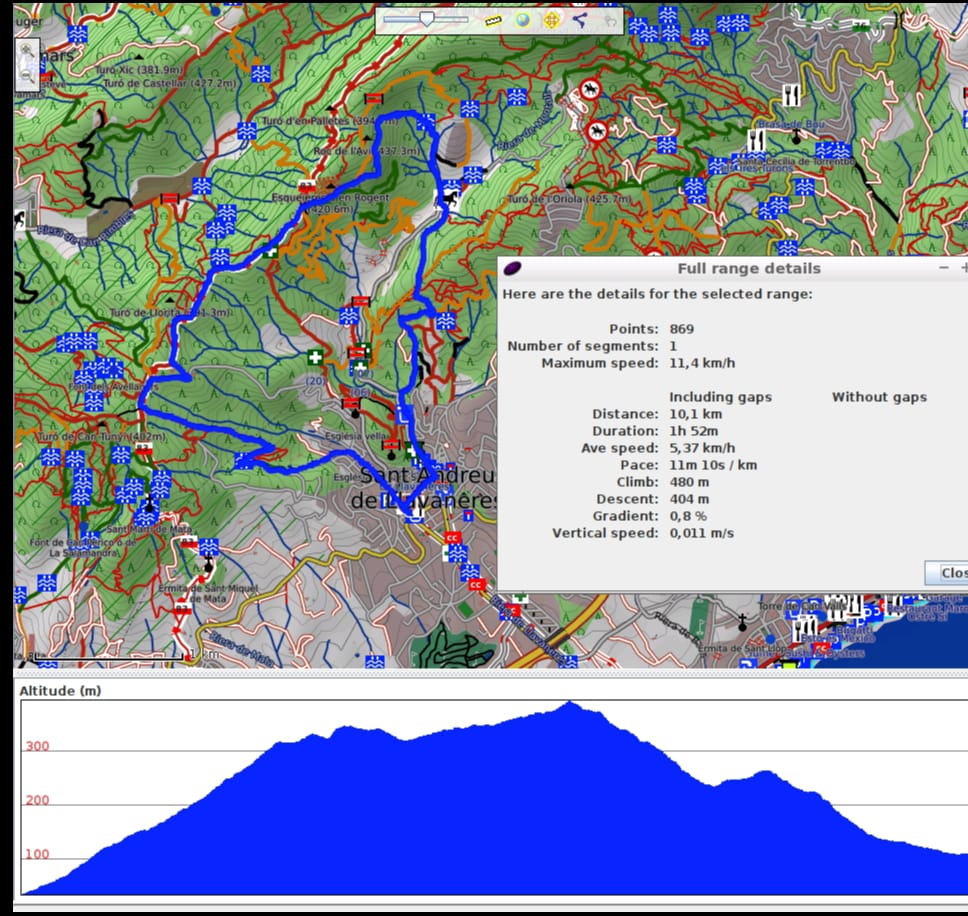This screenshot has height=916, width=968.
Task: Click the Turó de l'Oriola map label
Action: click(x=569, y=199)
